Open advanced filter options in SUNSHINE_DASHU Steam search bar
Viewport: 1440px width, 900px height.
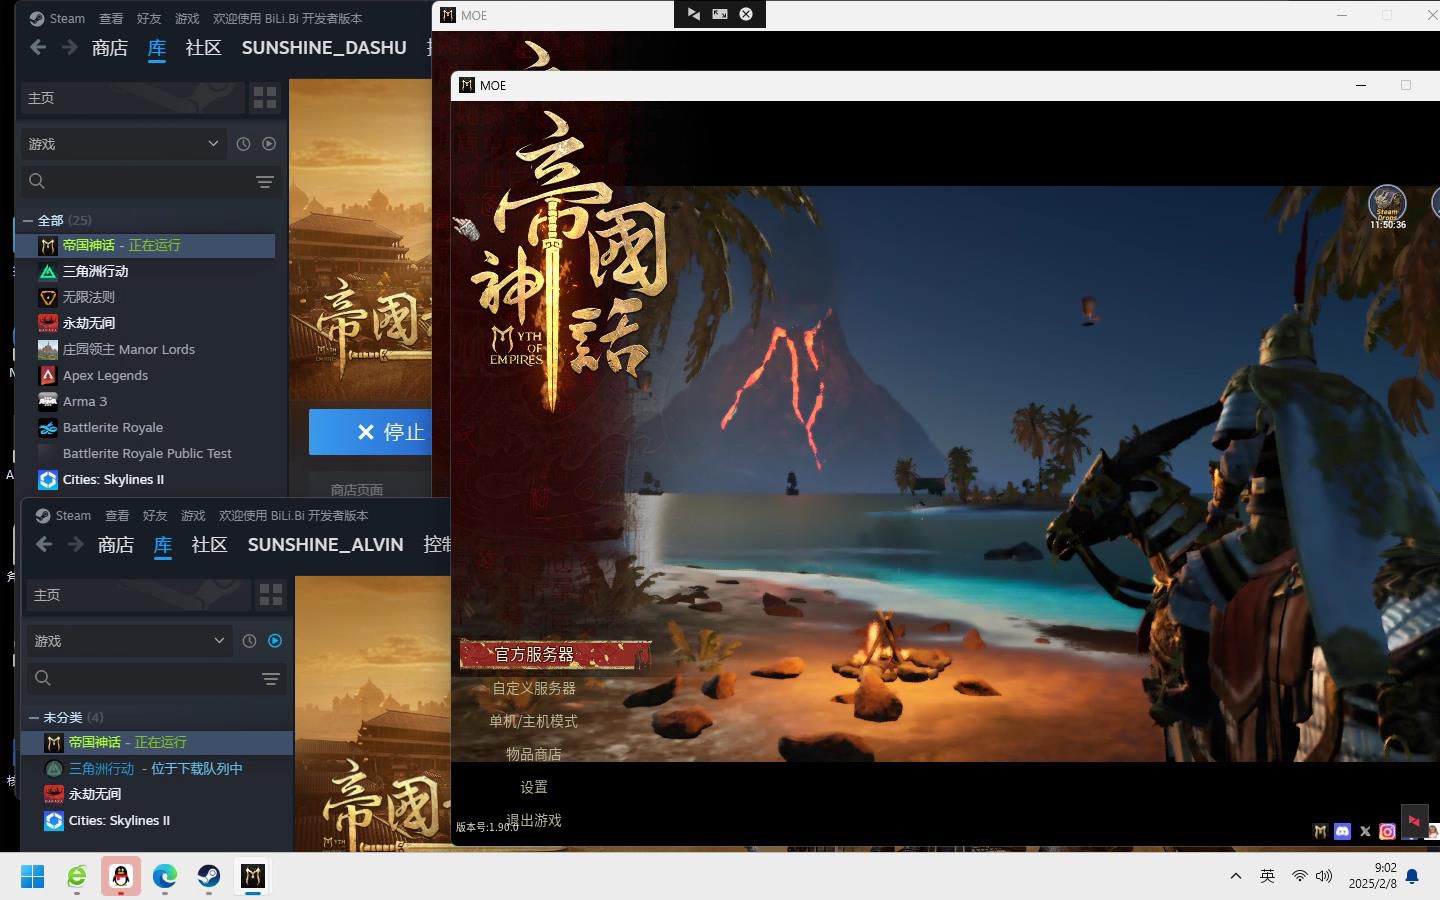pos(264,182)
